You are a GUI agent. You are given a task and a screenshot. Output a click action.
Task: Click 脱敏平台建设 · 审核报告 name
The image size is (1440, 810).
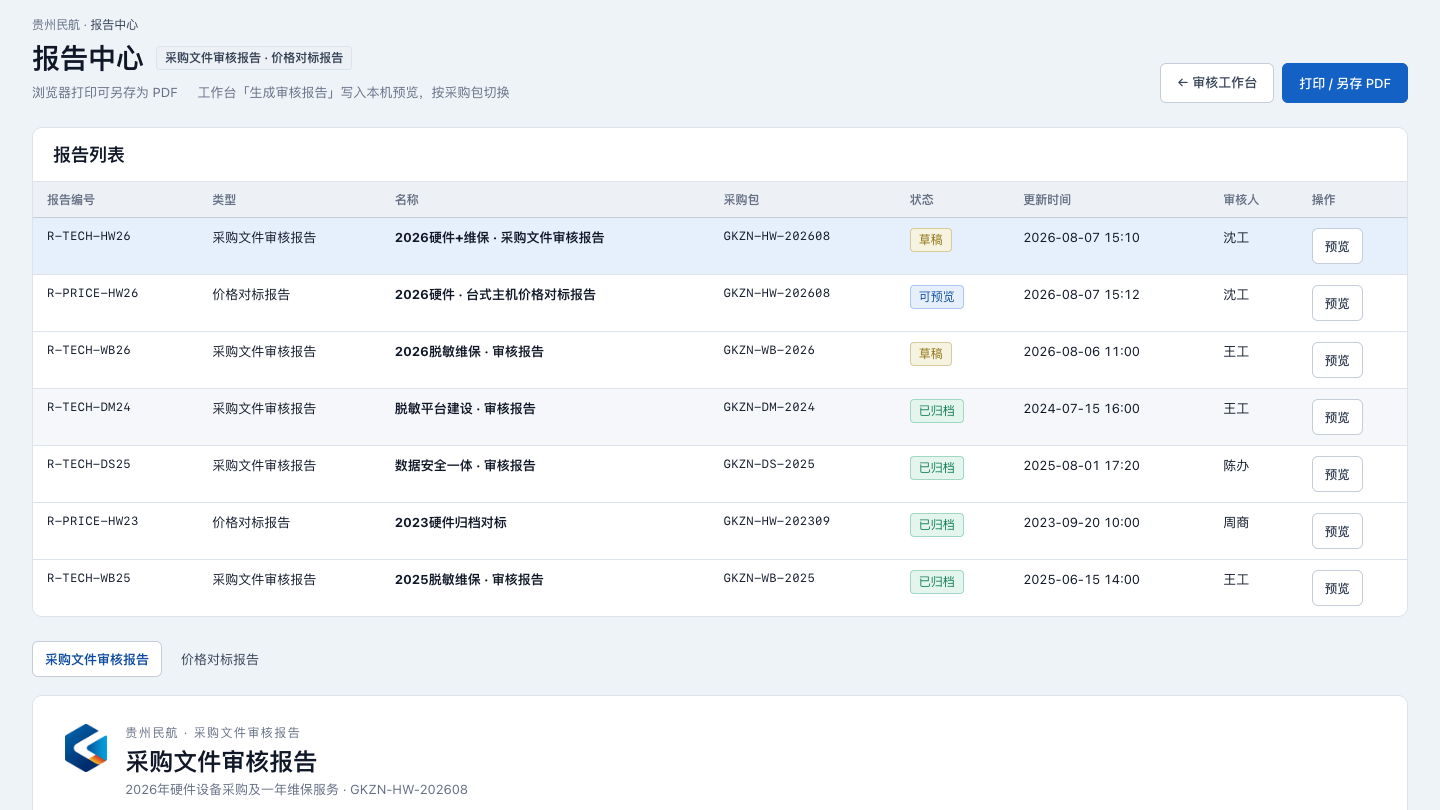tap(465, 409)
